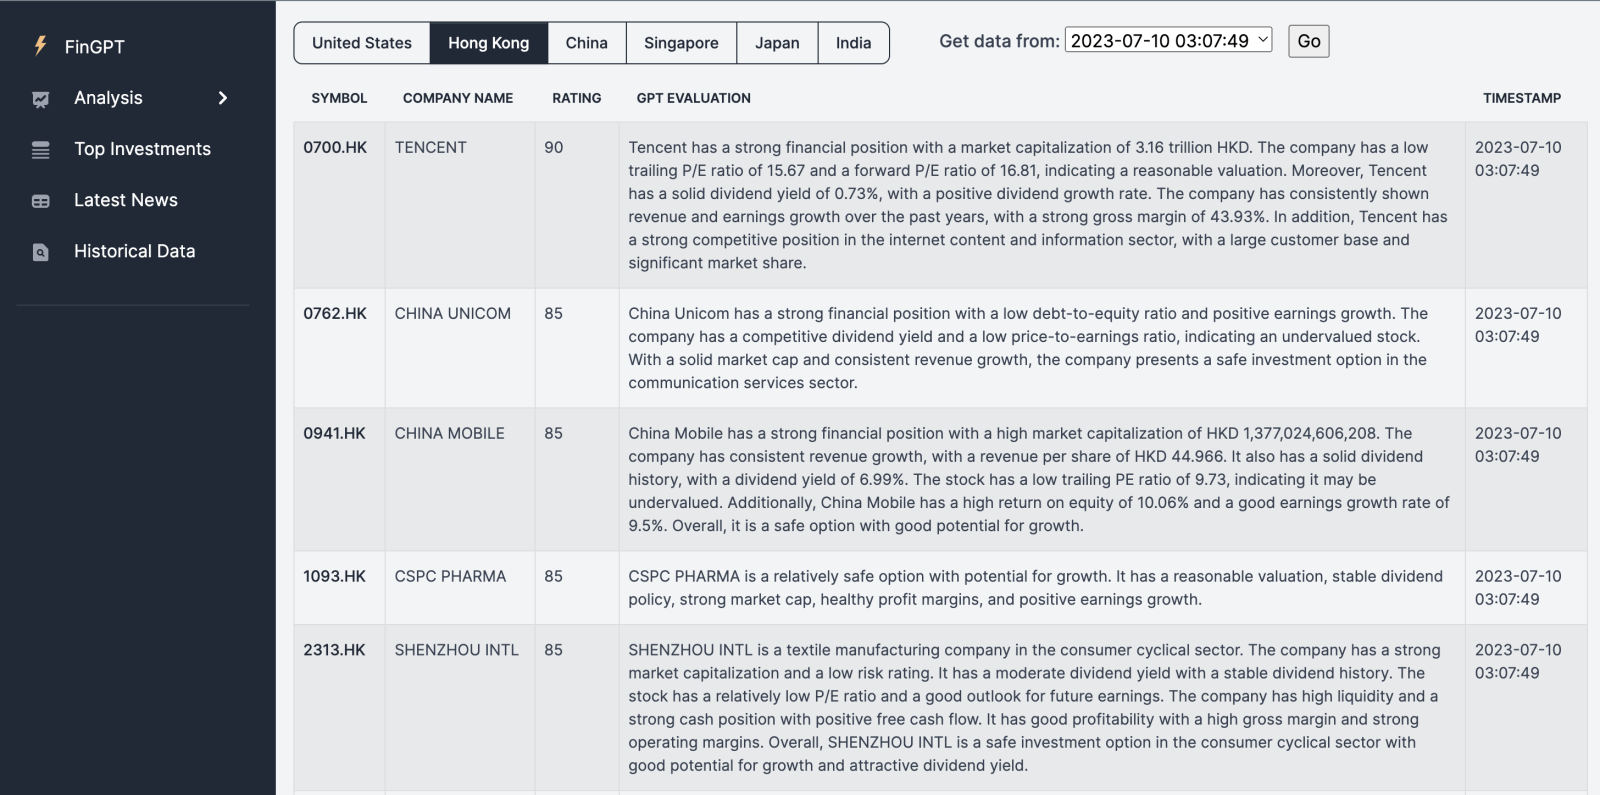The height and width of the screenshot is (795, 1600).
Task: Click CSPC Pharma's rating 85
Action: [553, 576]
